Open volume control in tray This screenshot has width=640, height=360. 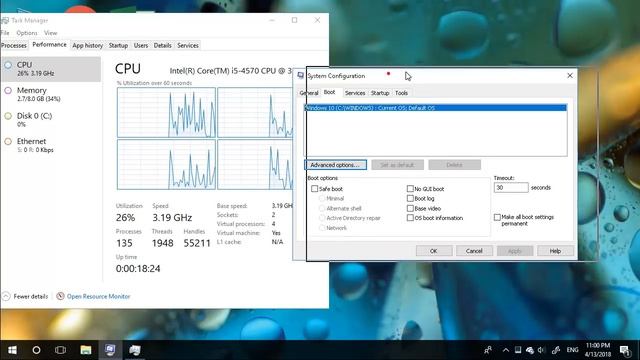click(541, 350)
